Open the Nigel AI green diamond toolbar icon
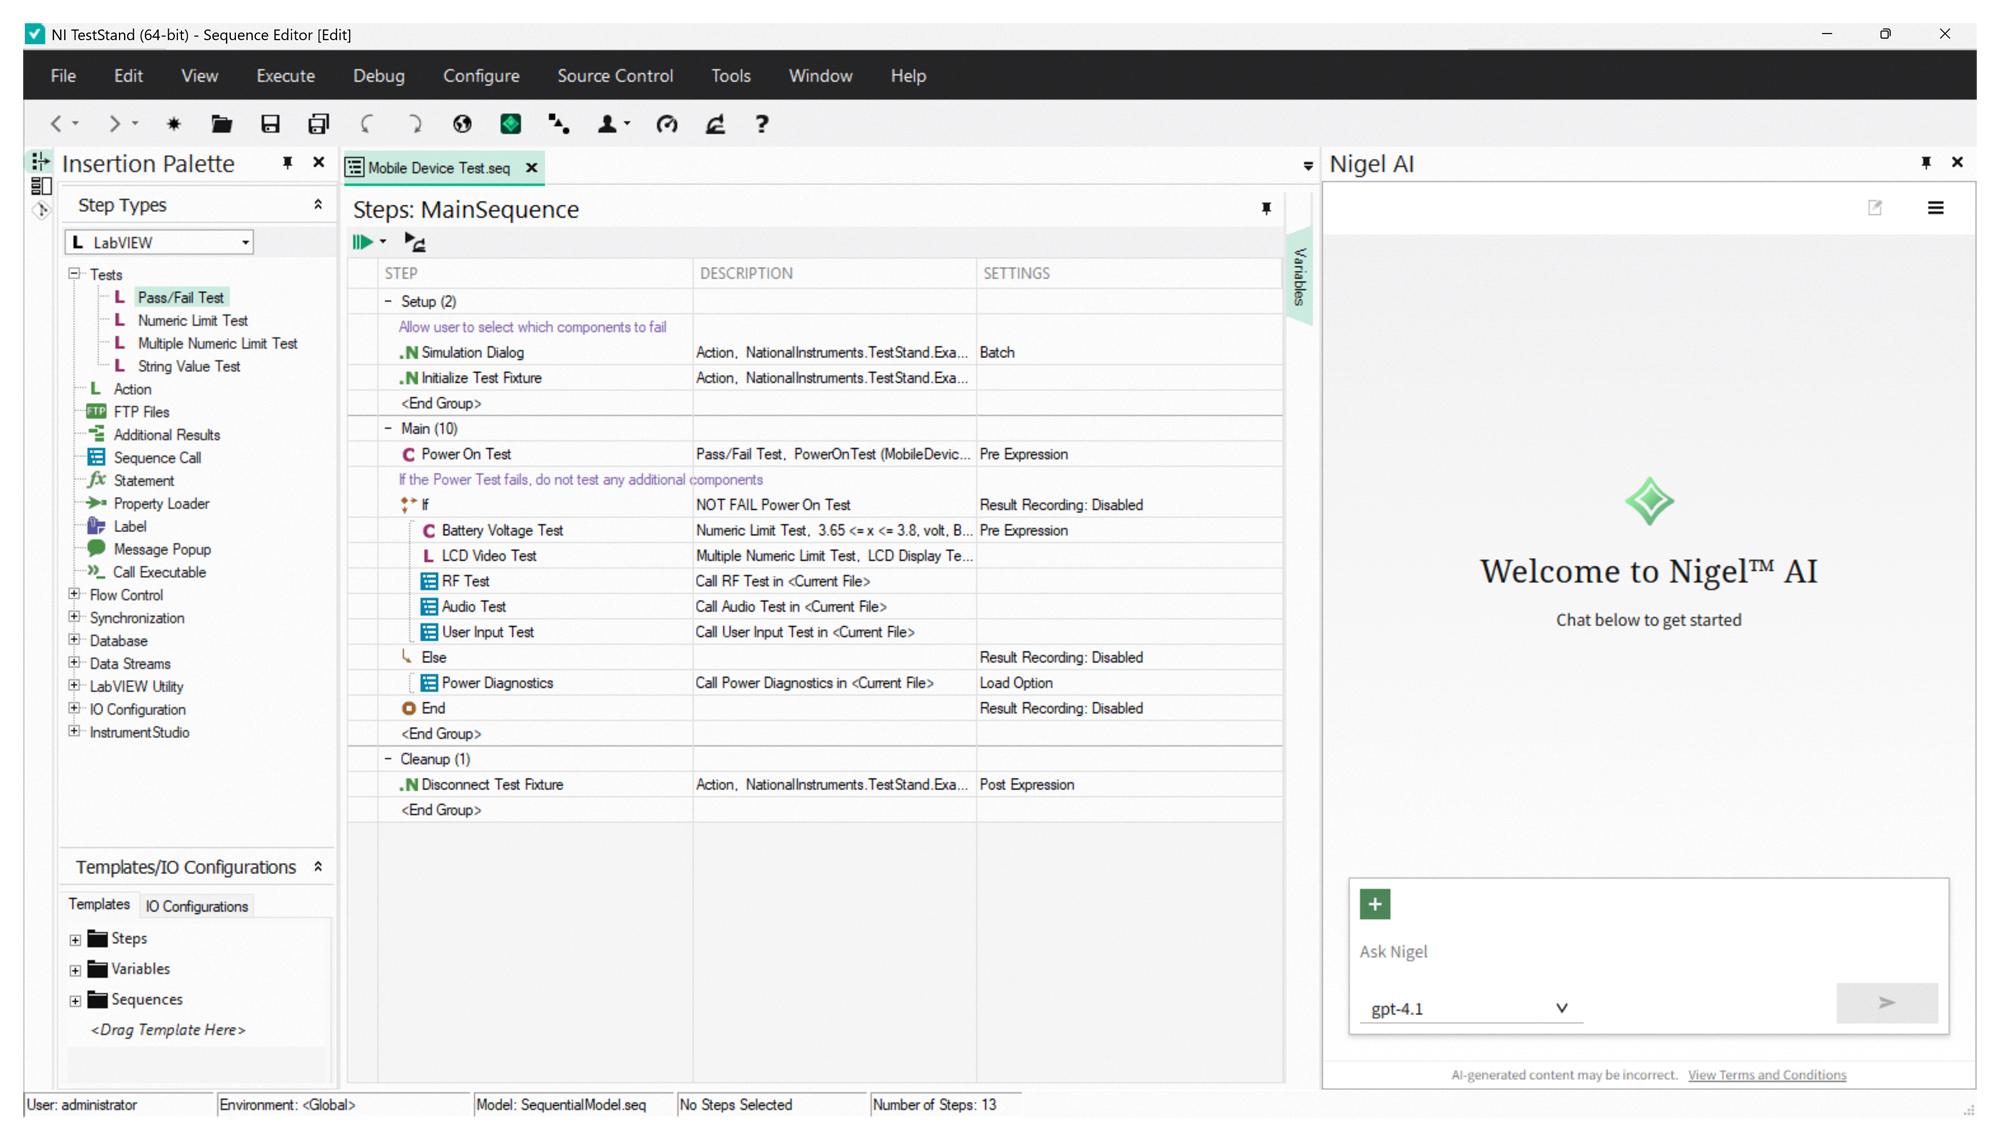This screenshot has height=1141, width=2000. coord(510,124)
